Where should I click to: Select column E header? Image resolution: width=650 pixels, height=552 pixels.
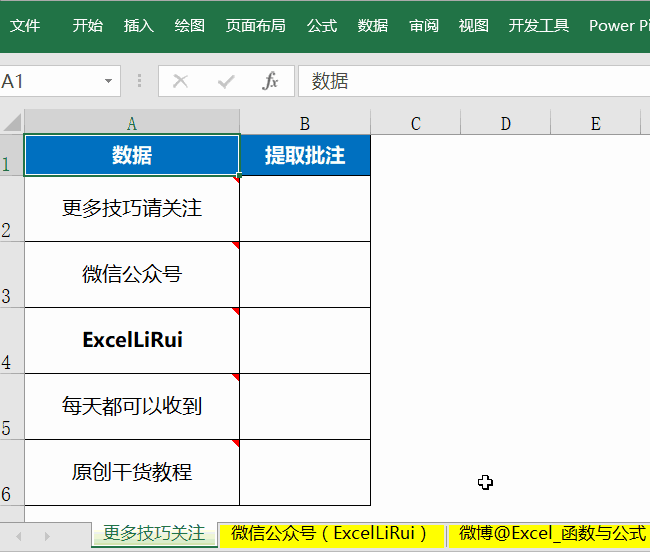[596, 123]
